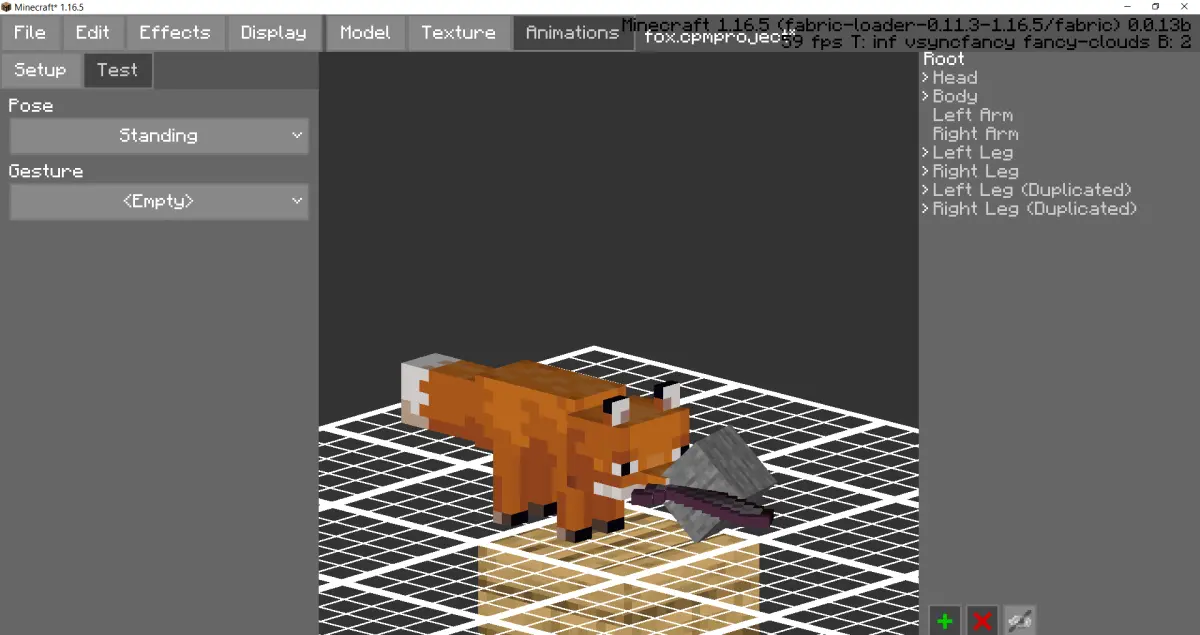Select the Root element in tree

click(944, 59)
